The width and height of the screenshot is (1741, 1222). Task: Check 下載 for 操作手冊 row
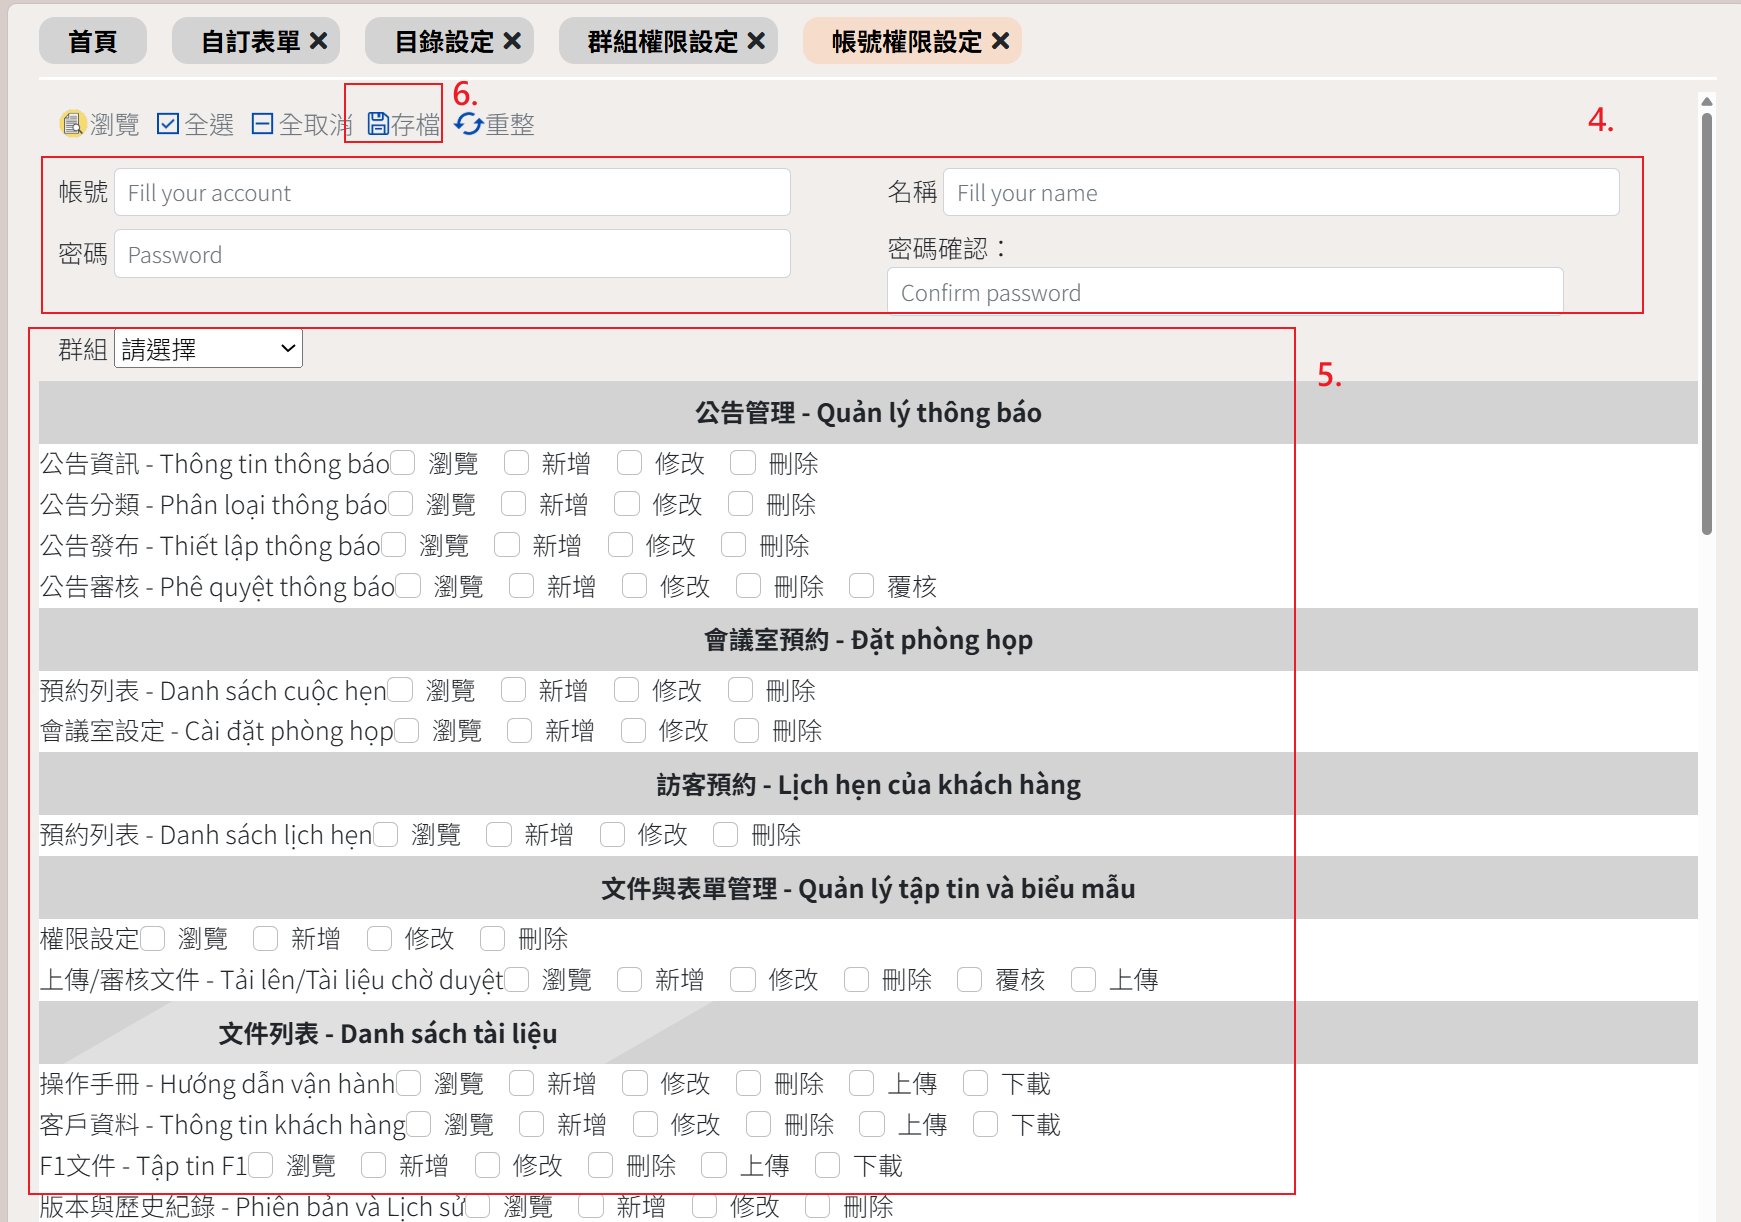[x=976, y=1083]
